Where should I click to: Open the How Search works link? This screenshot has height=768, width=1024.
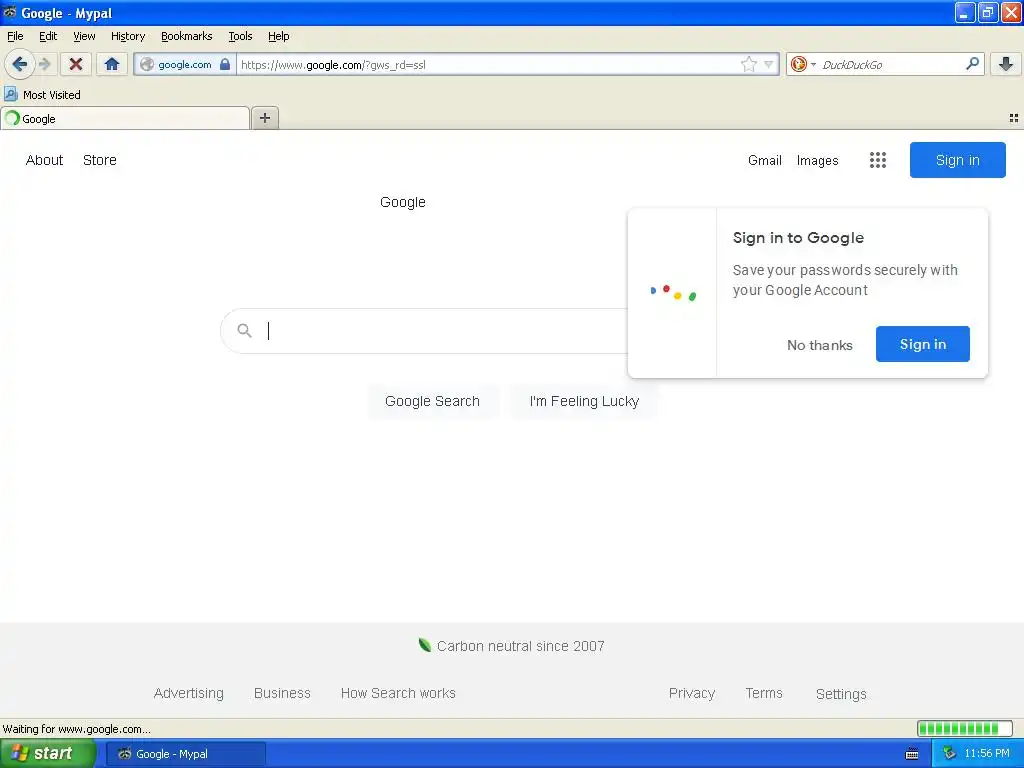398,693
